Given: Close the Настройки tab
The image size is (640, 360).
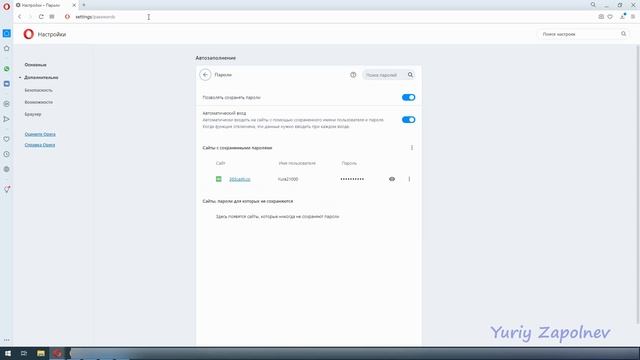Looking at the screenshot, I should 74,5.
